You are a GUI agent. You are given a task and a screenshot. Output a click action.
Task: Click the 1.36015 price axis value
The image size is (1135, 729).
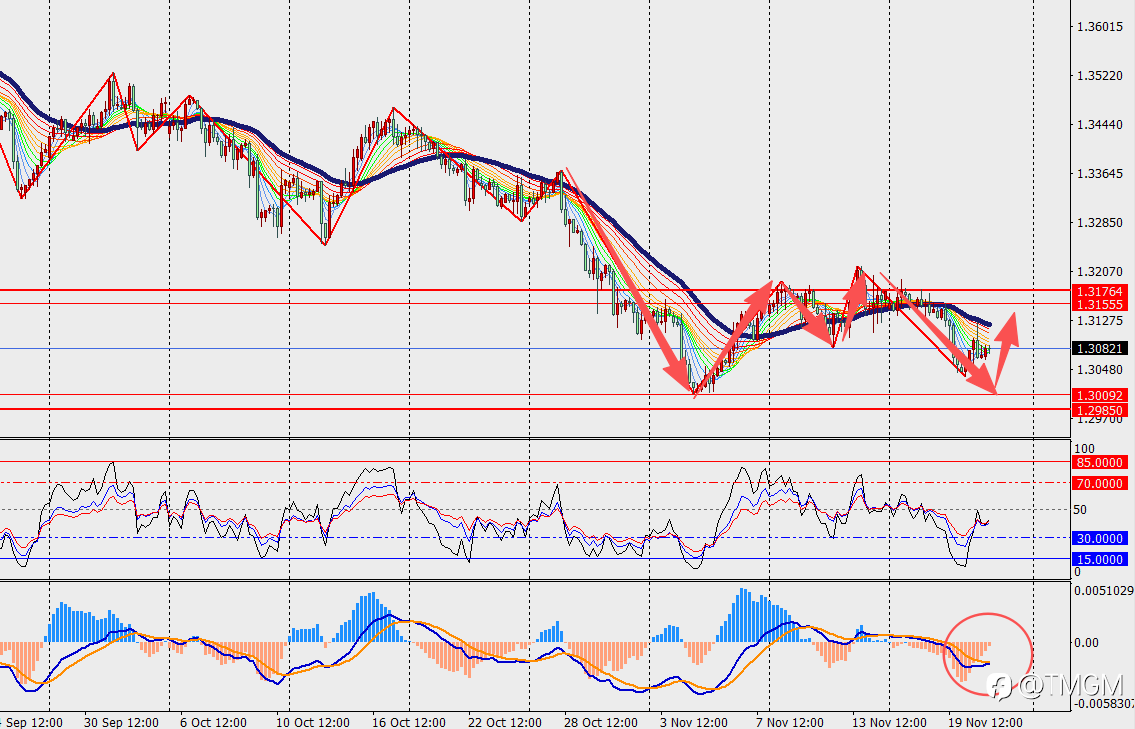(1100, 27)
